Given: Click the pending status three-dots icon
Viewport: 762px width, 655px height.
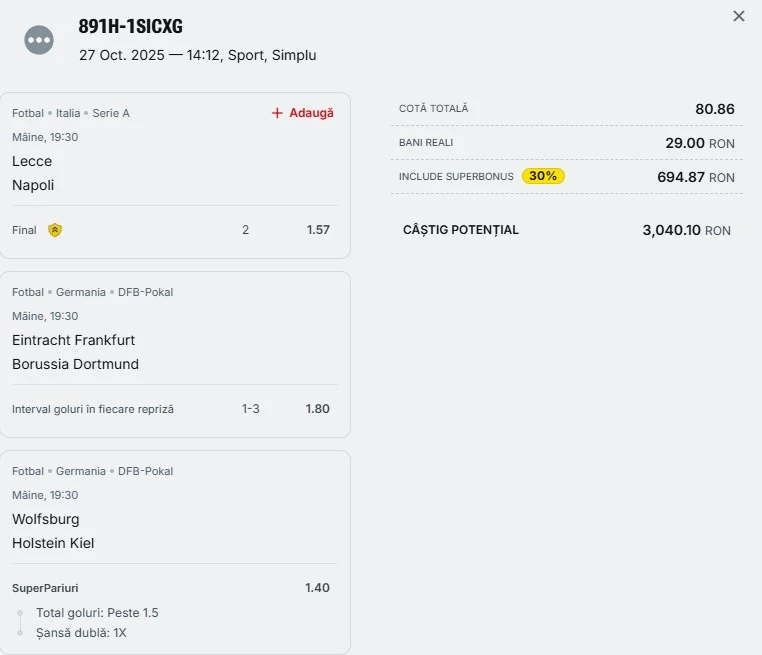Looking at the screenshot, I should pos(39,40).
